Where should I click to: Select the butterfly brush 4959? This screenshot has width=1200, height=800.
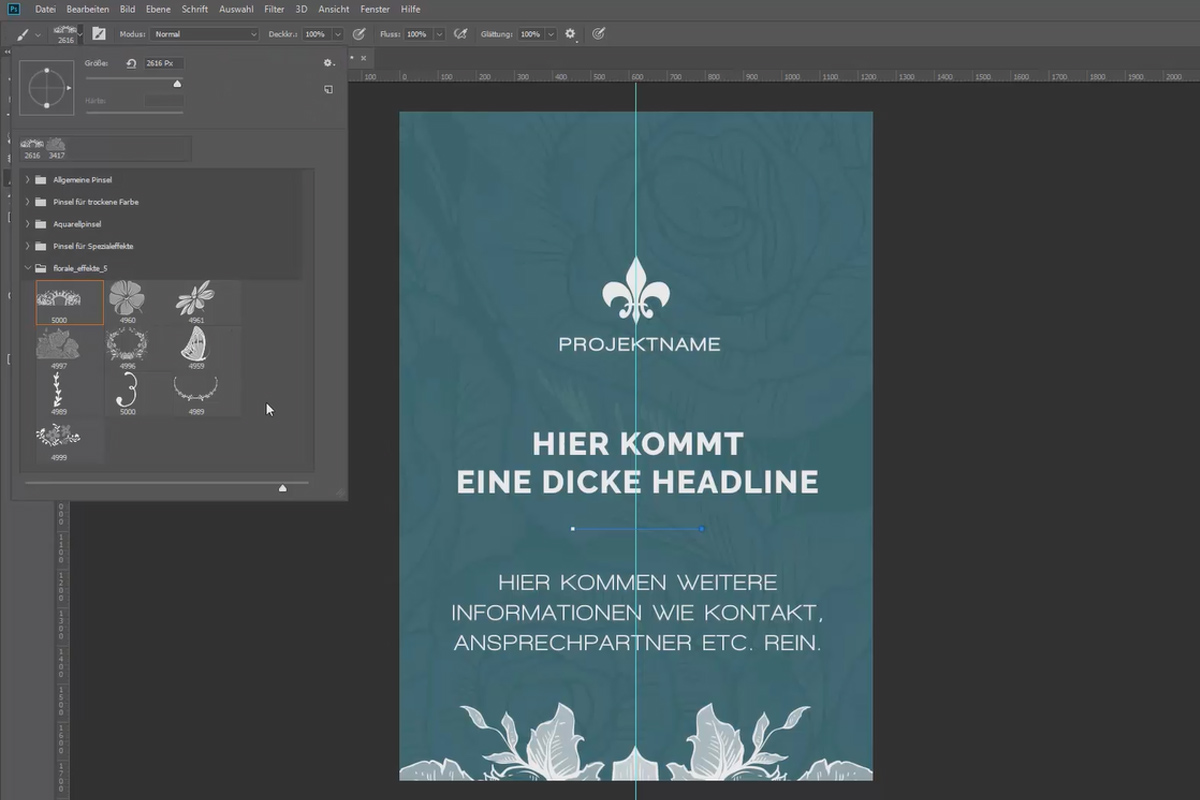pos(196,348)
